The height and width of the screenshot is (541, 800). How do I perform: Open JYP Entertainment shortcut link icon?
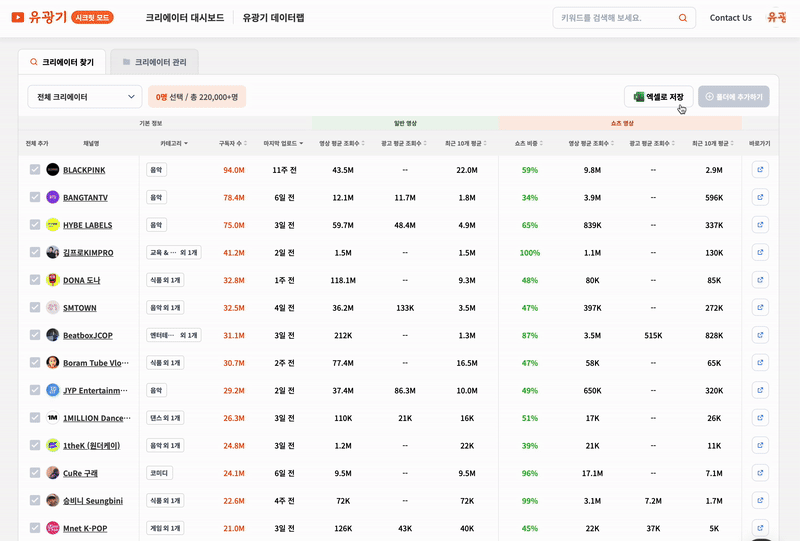760,390
